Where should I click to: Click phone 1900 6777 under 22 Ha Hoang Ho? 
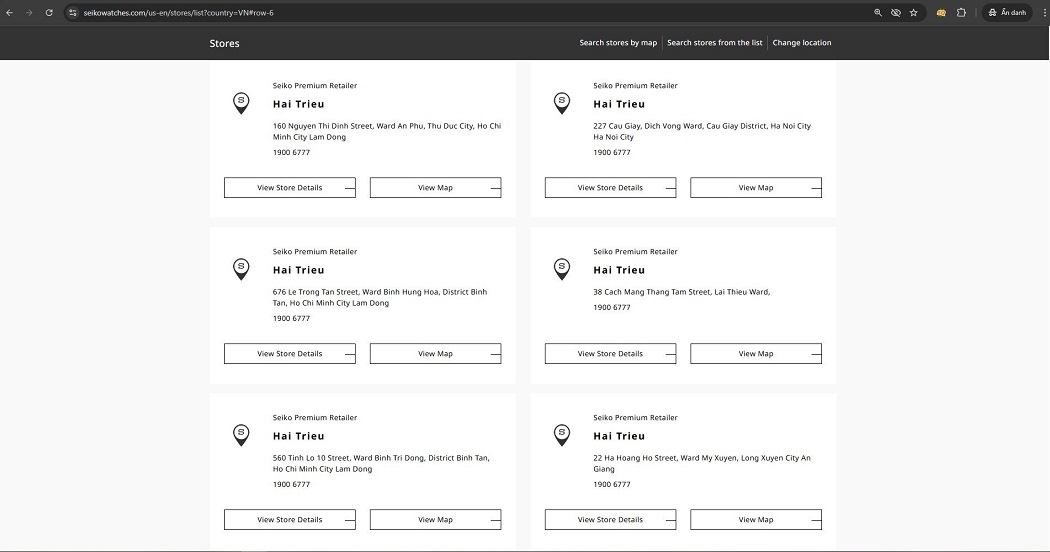[x=612, y=485]
